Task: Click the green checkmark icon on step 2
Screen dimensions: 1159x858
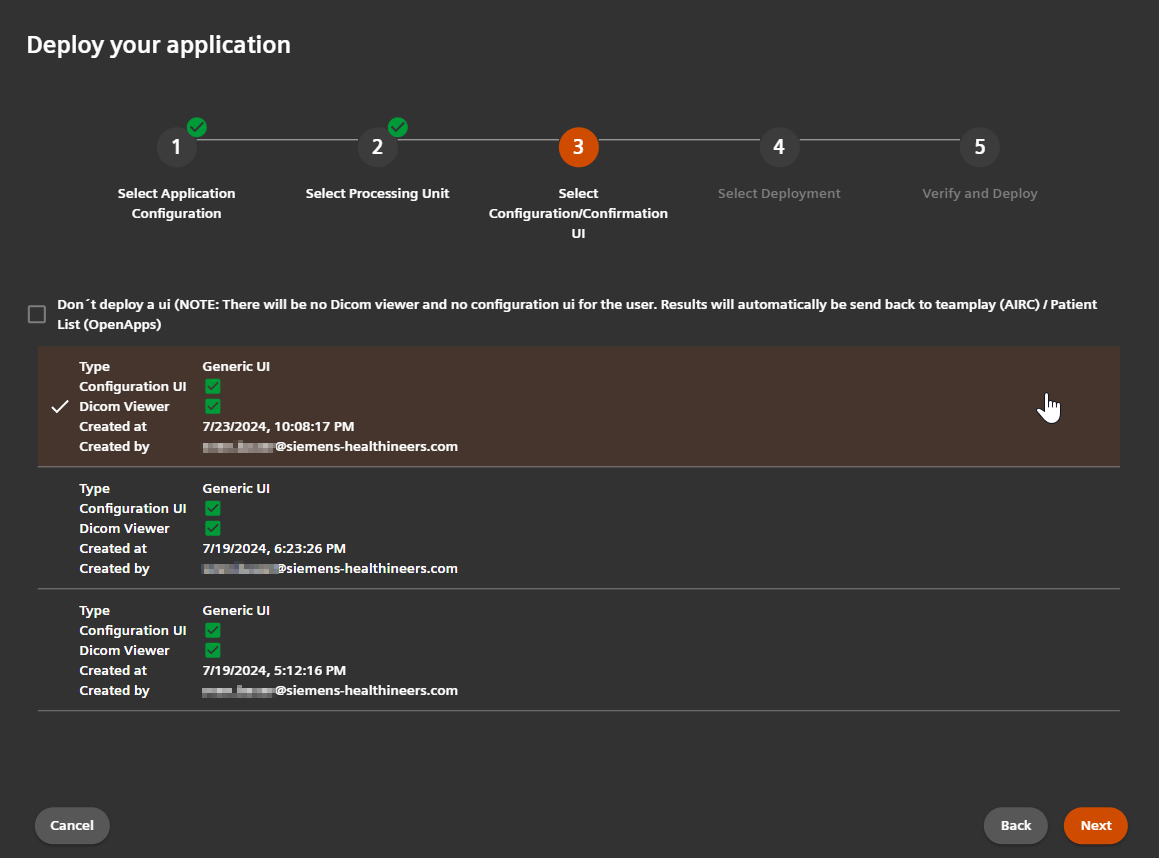Action: click(397, 127)
